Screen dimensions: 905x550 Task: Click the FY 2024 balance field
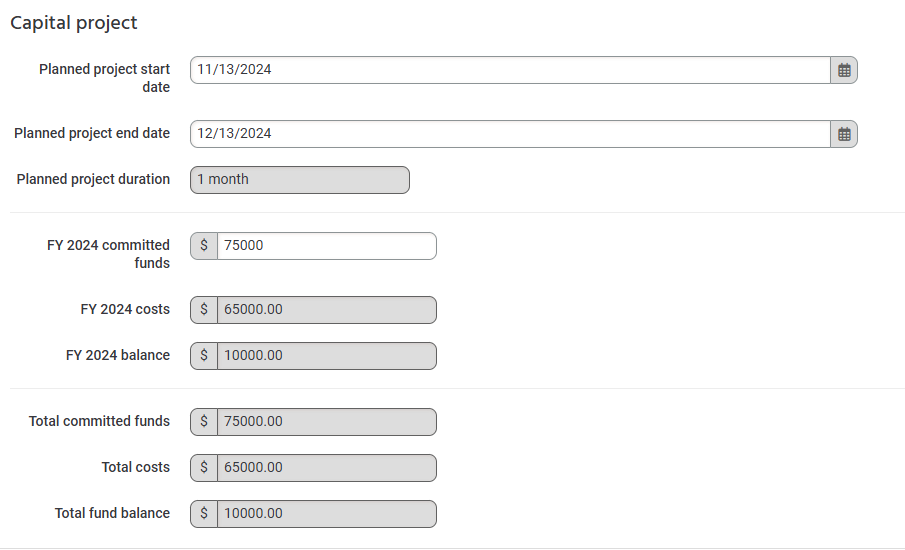tap(327, 356)
